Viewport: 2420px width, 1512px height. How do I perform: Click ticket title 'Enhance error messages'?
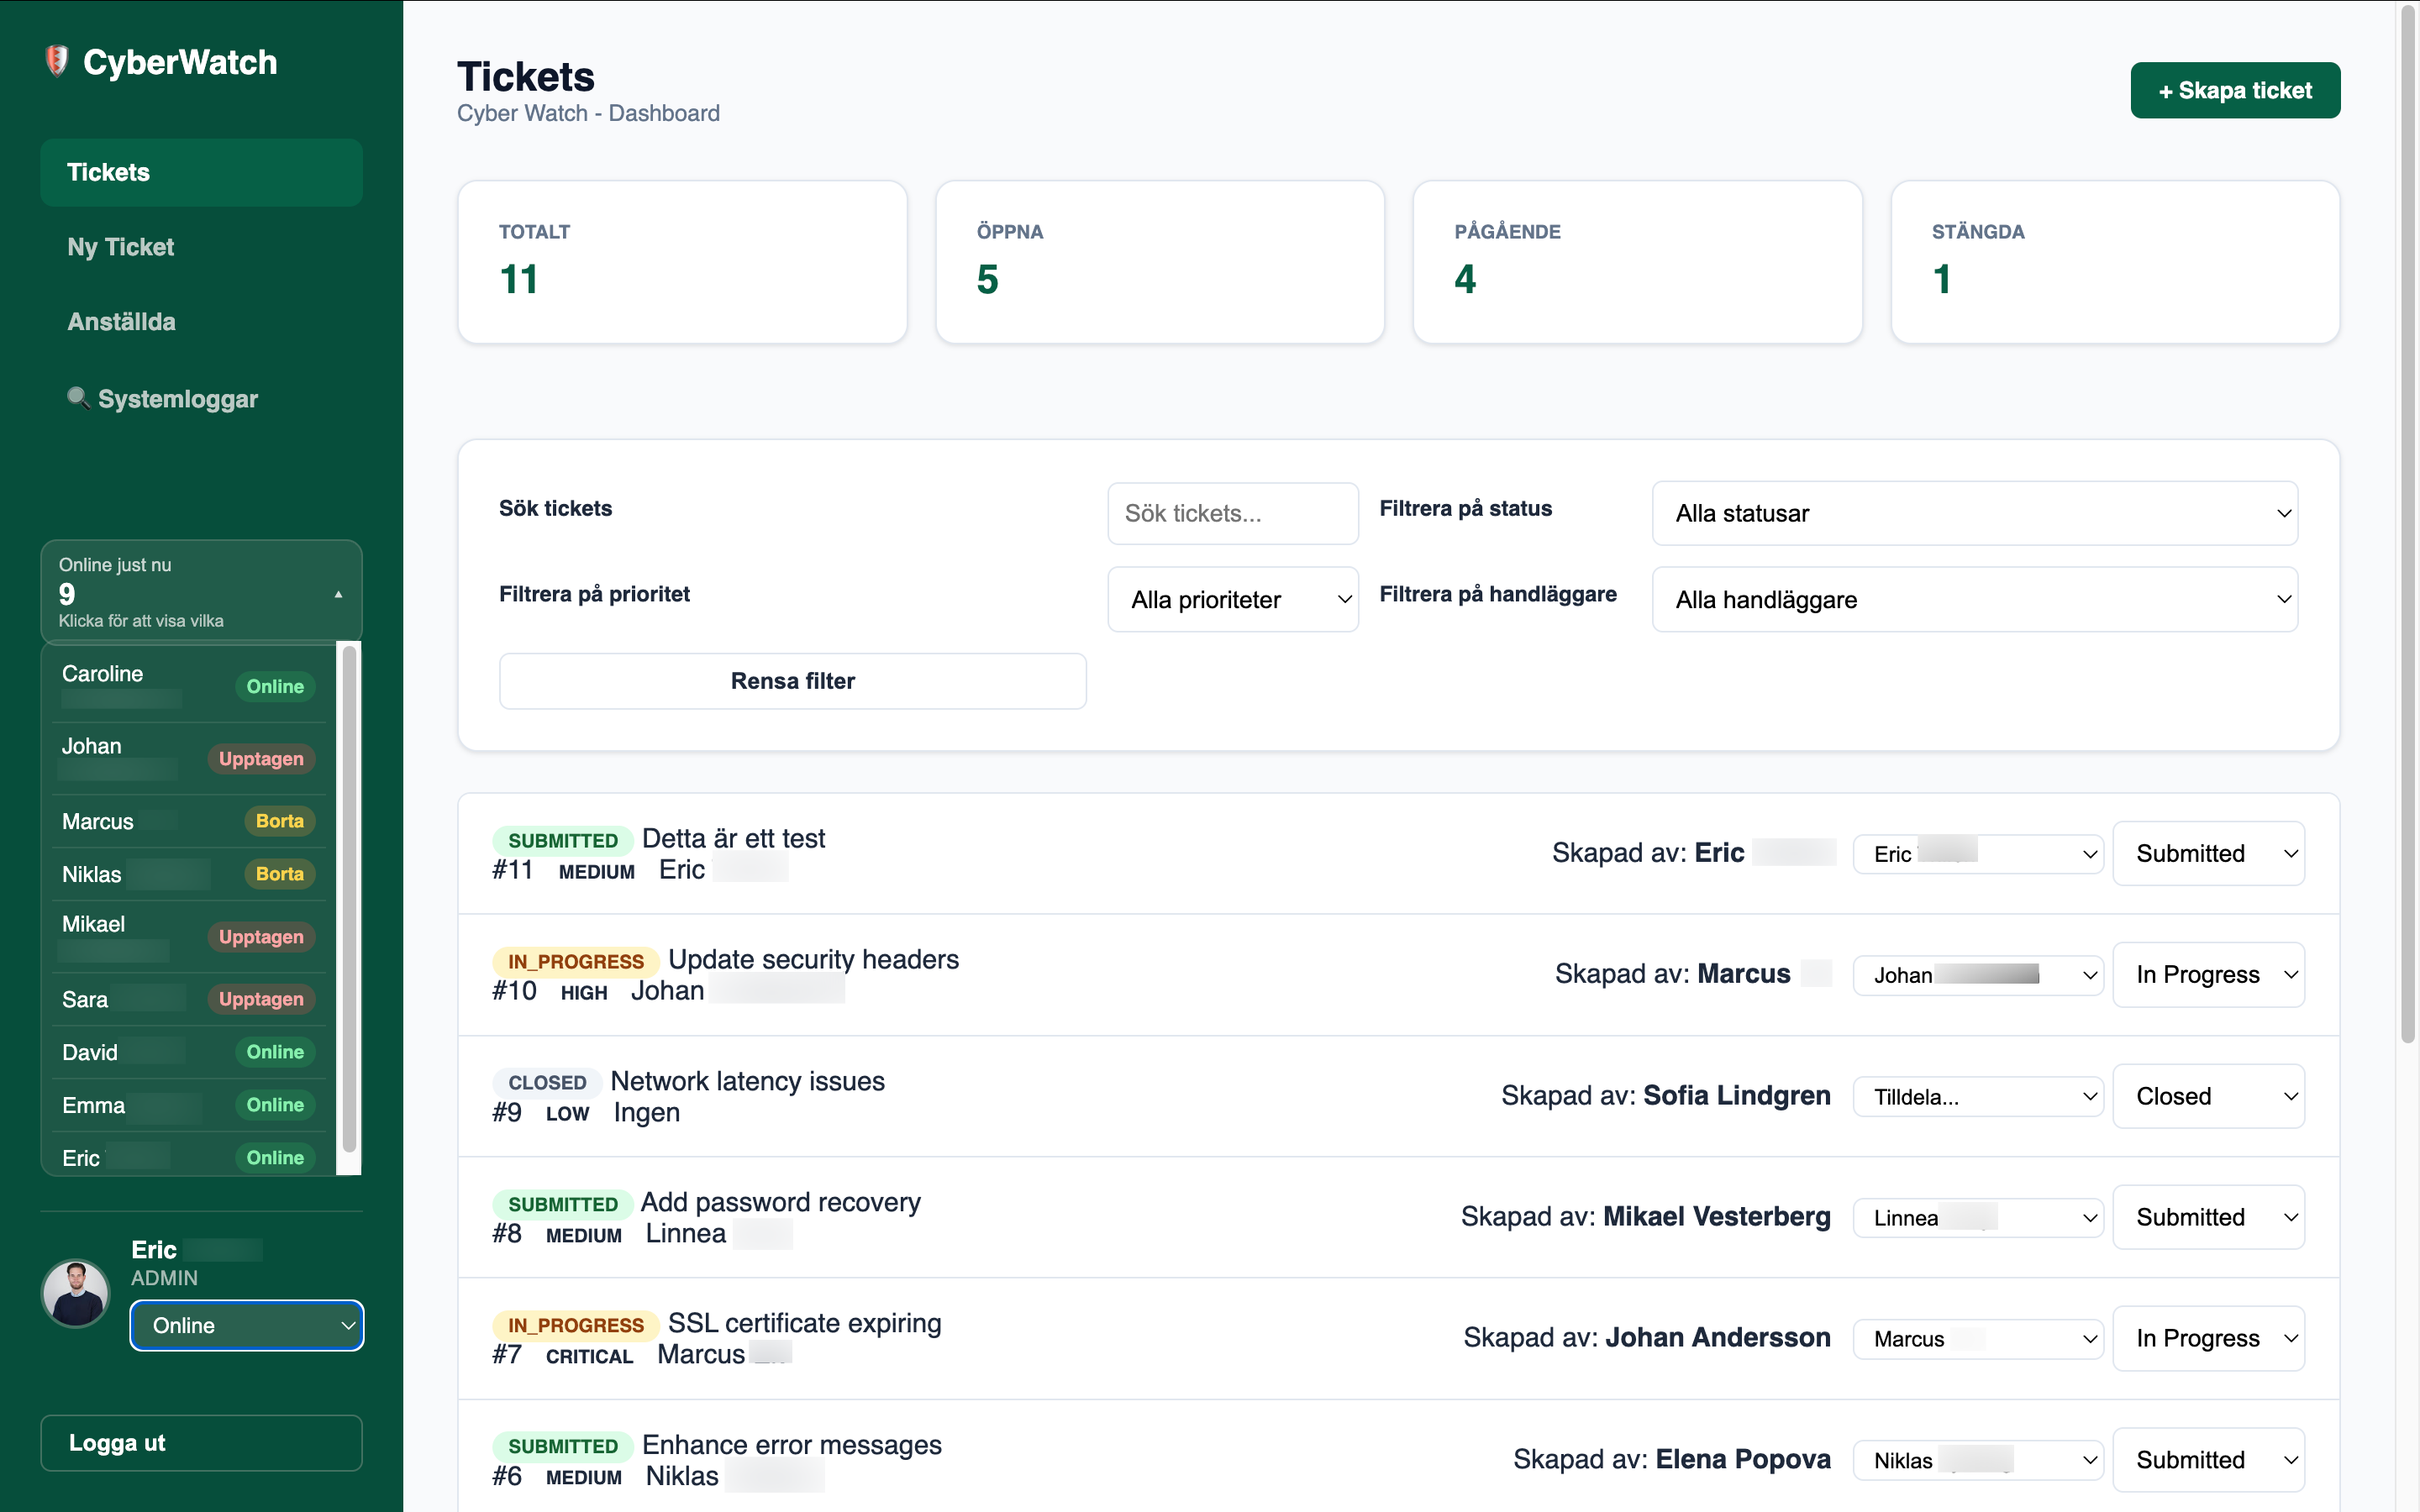pos(791,1445)
